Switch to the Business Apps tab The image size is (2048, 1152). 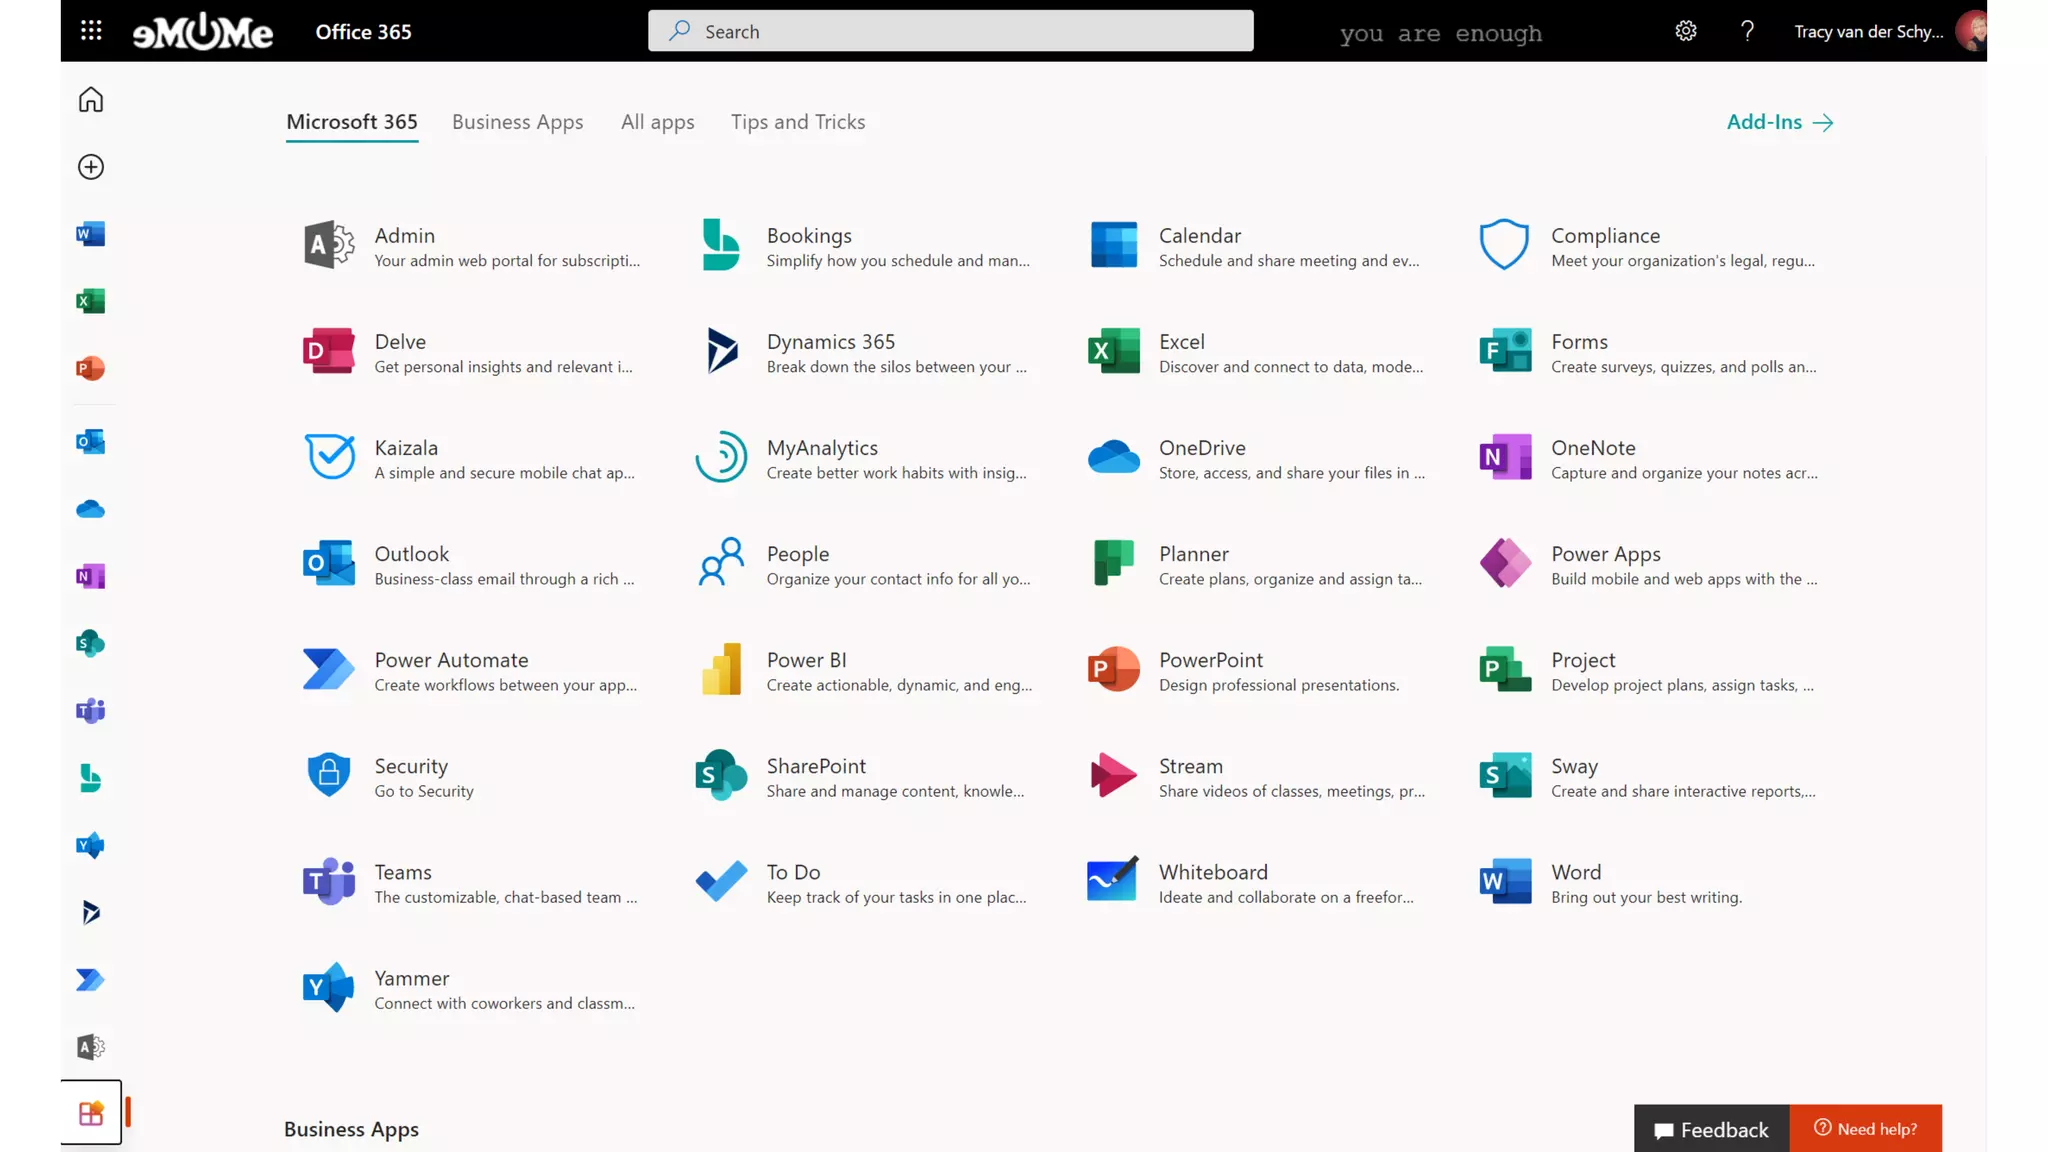point(517,122)
